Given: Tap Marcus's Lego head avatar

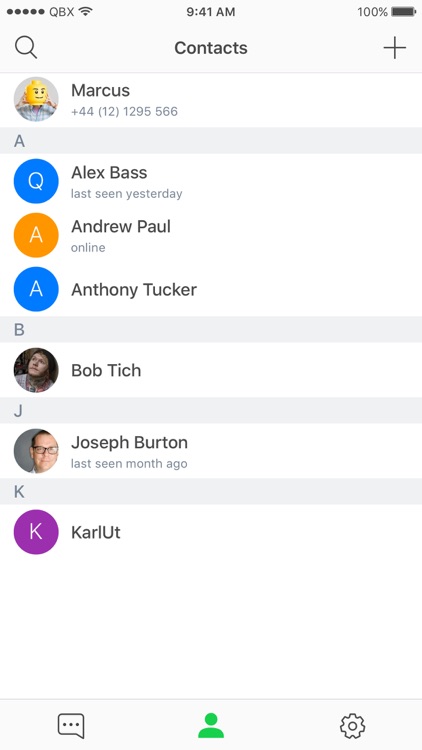Looking at the screenshot, I should click(36, 99).
